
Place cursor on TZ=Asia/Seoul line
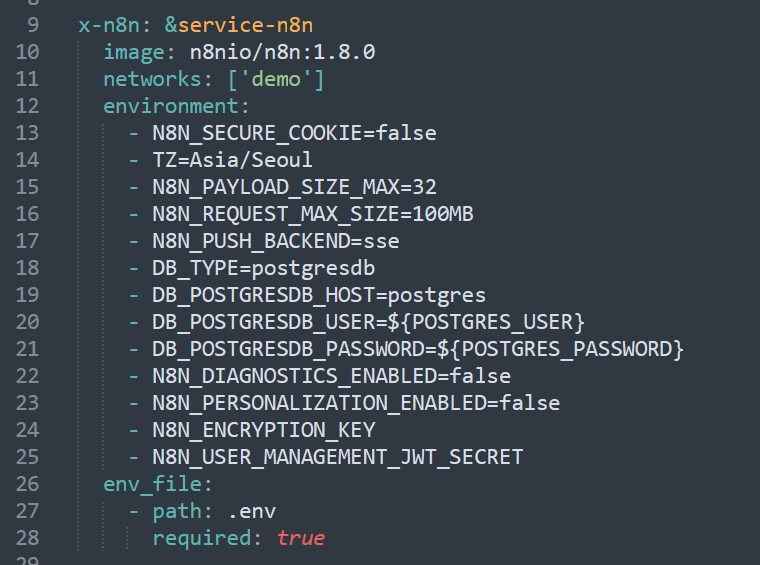pyautogui.click(x=232, y=160)
